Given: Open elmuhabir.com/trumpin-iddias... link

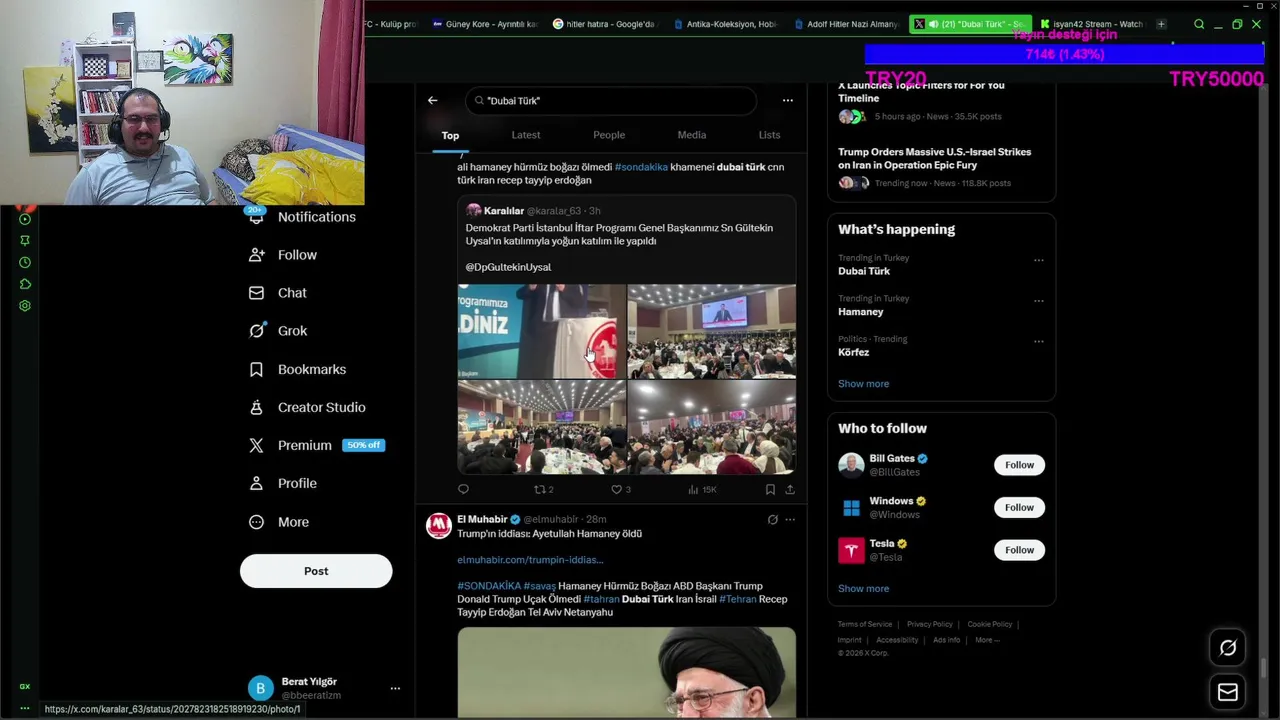Looking at the screenshot, I should pyautogui.click(x=530, y=560).
